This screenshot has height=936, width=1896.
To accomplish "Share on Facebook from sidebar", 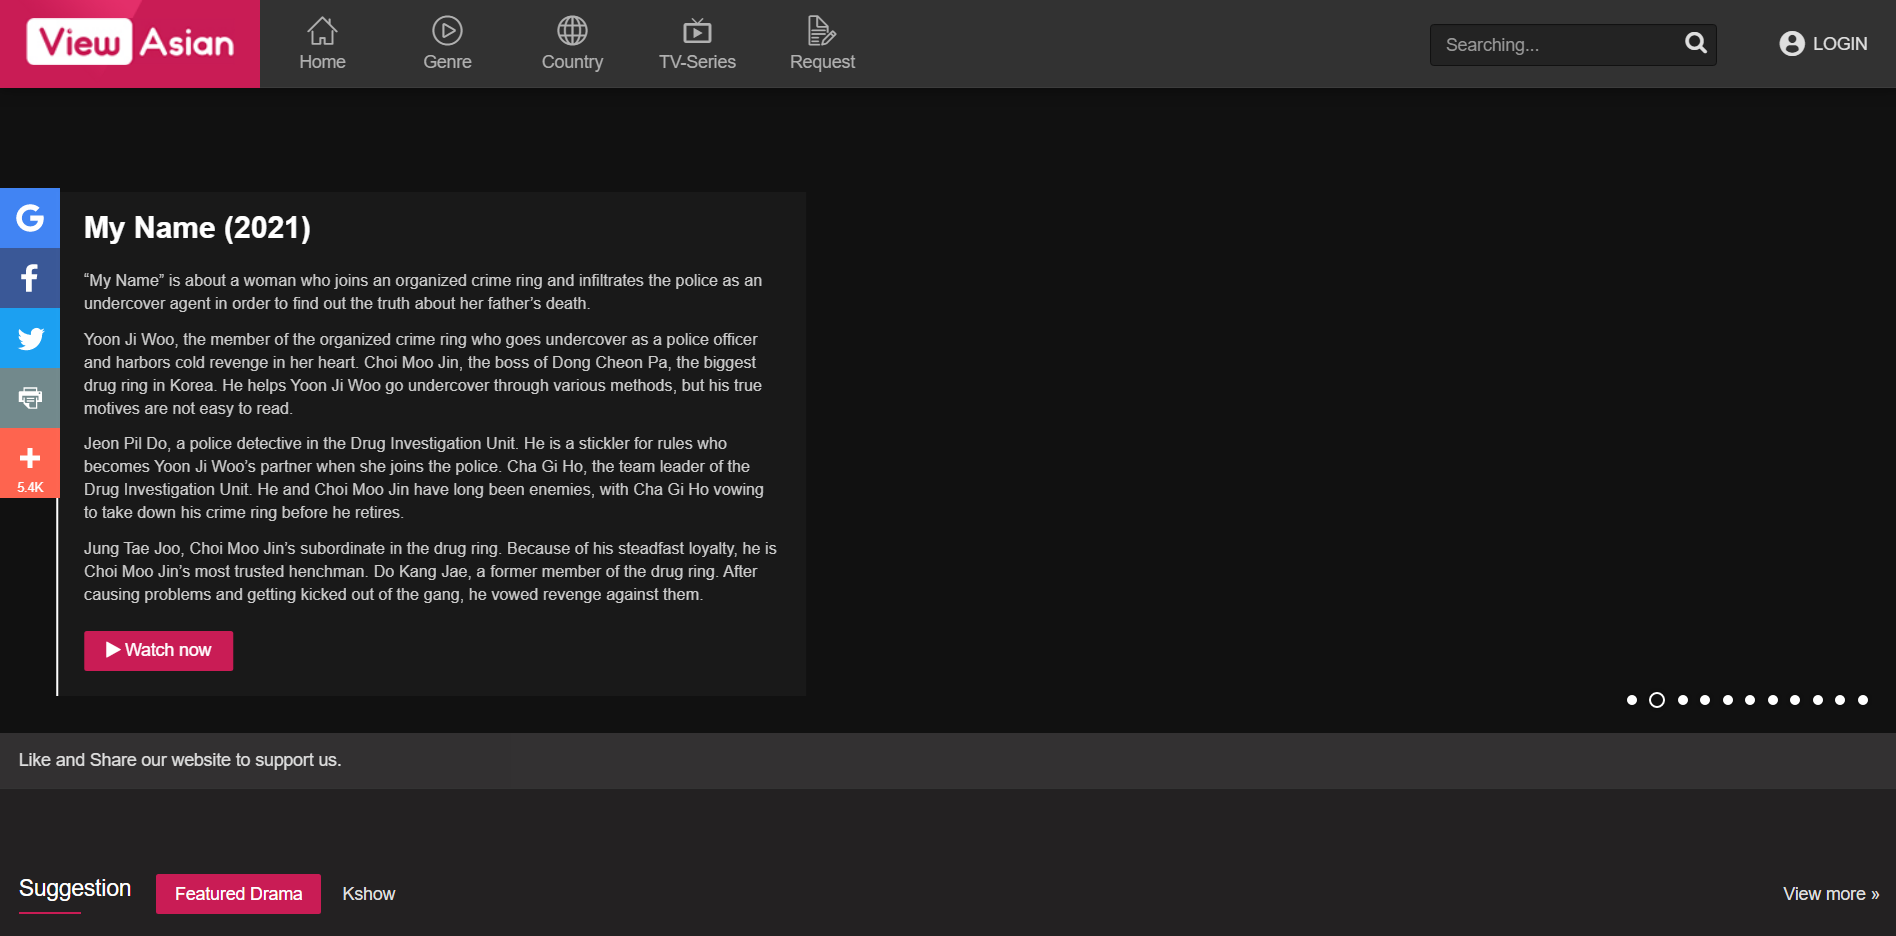I will coord(30,278).
